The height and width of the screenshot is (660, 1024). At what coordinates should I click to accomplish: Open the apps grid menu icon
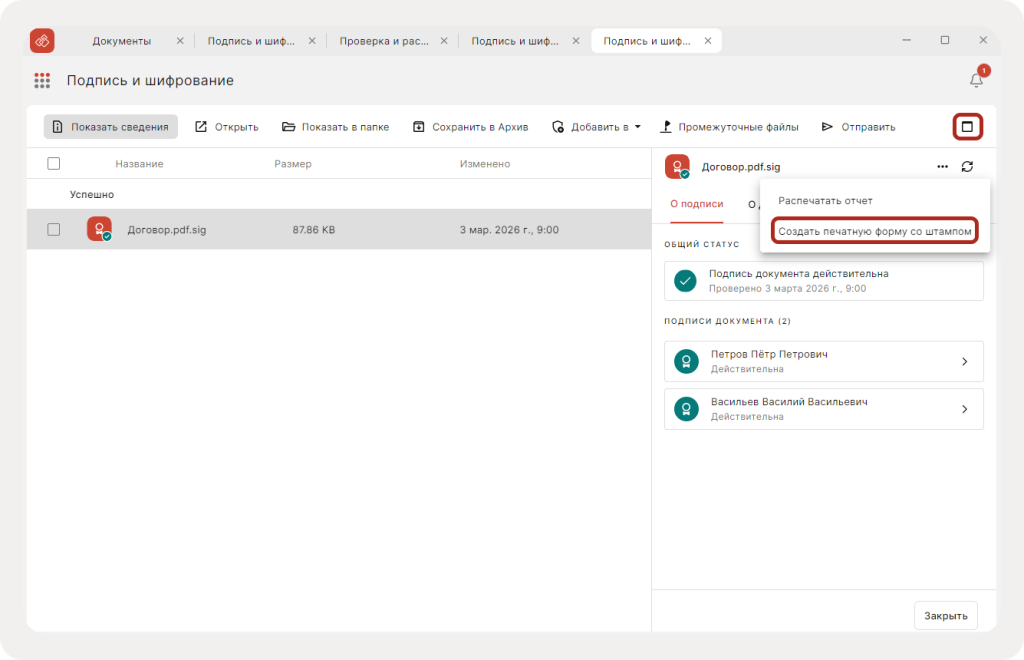point(42,81)
